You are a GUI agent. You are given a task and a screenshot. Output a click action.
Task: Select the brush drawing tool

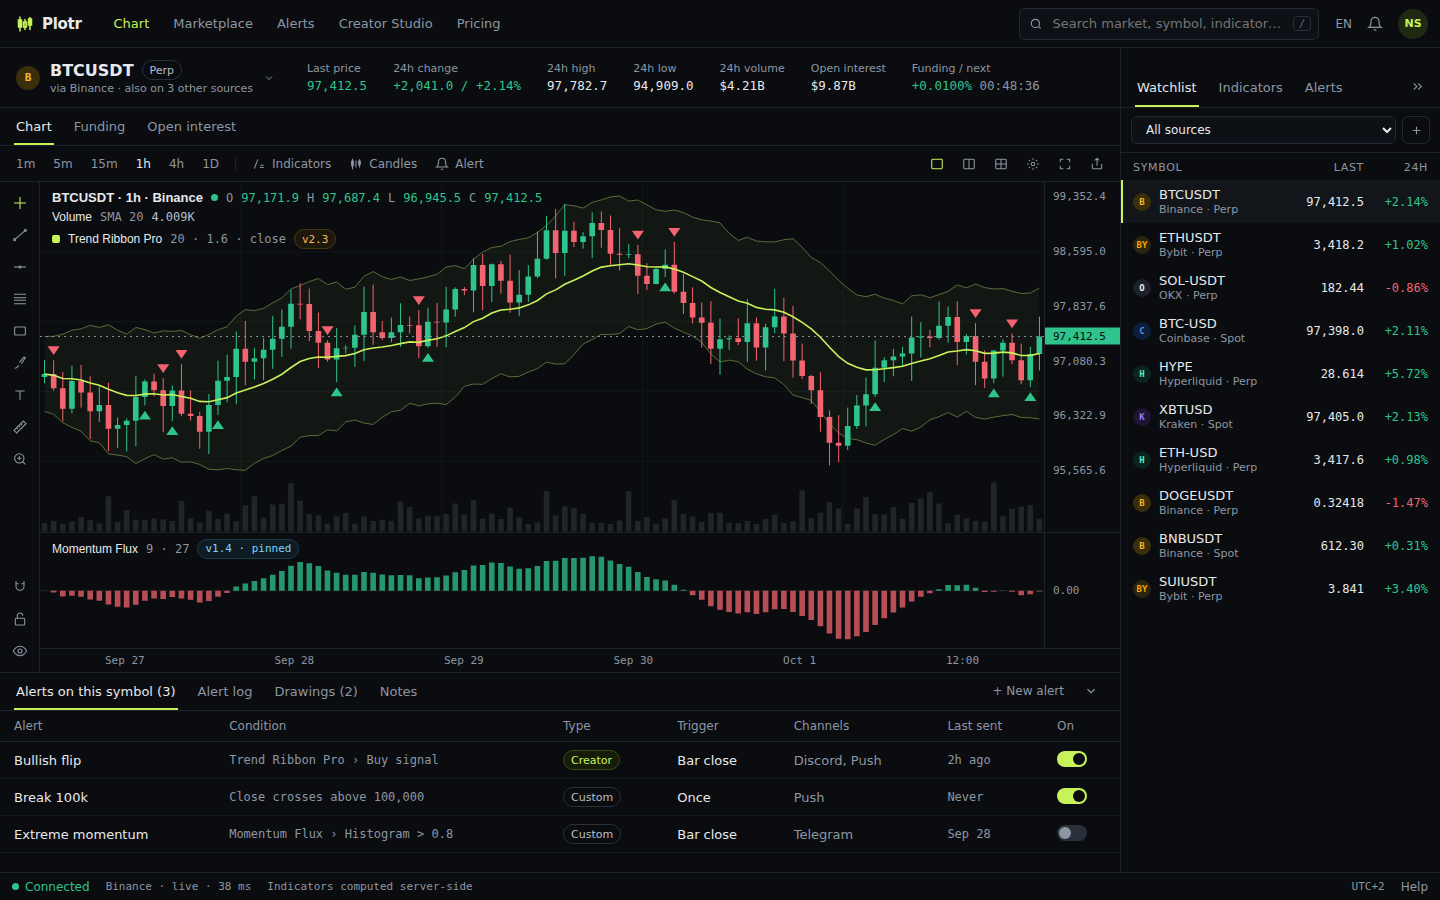(20, 363)
